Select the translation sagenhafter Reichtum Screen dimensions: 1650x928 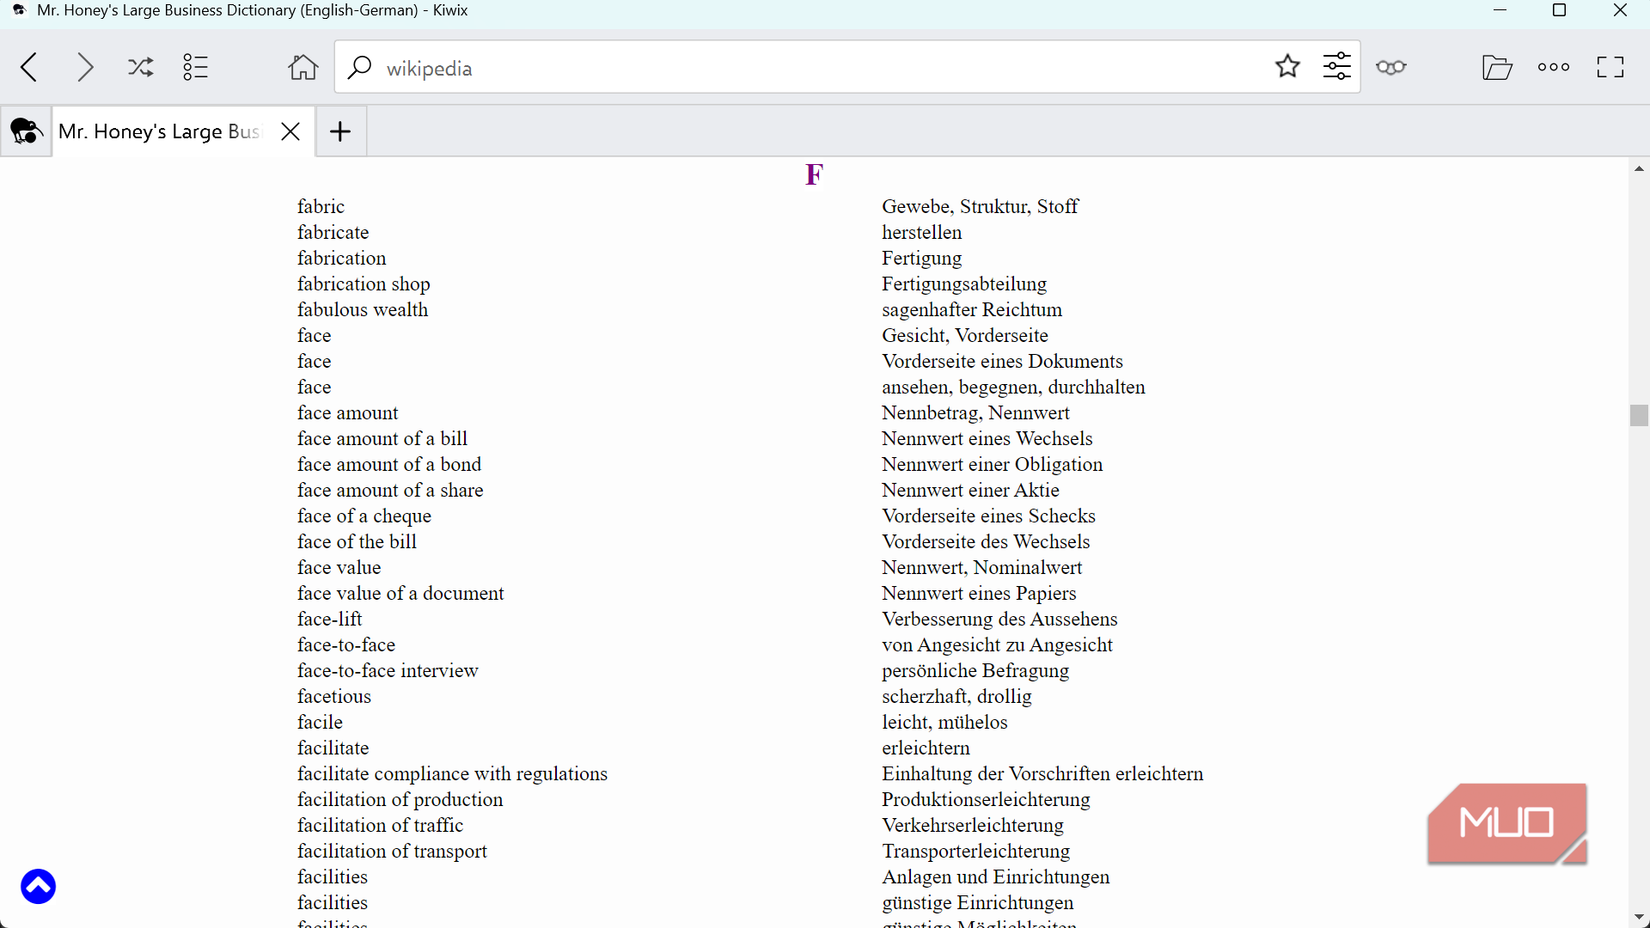point(972,310)
